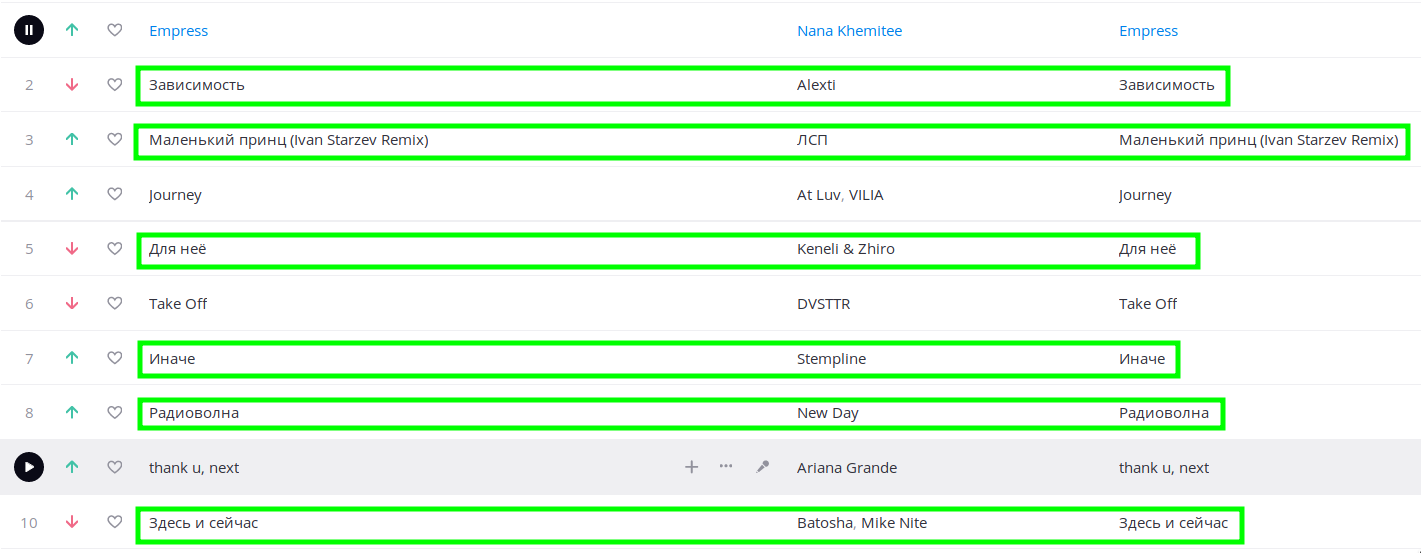Add thank u, next using plus icon
The height and width of the screenshot is (553, 1421).
coord(691,467)
